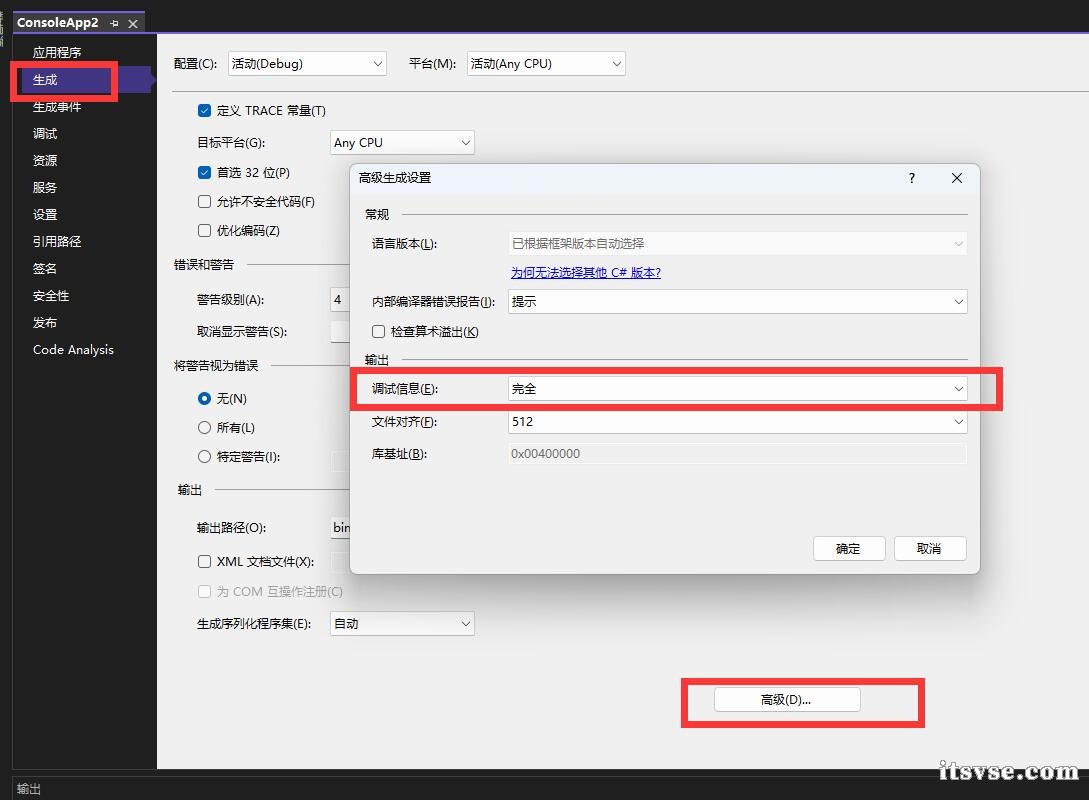This screenshot has width=1089, height=800.
Task: Open the C# version help link
Action: [x=585, y=272]
